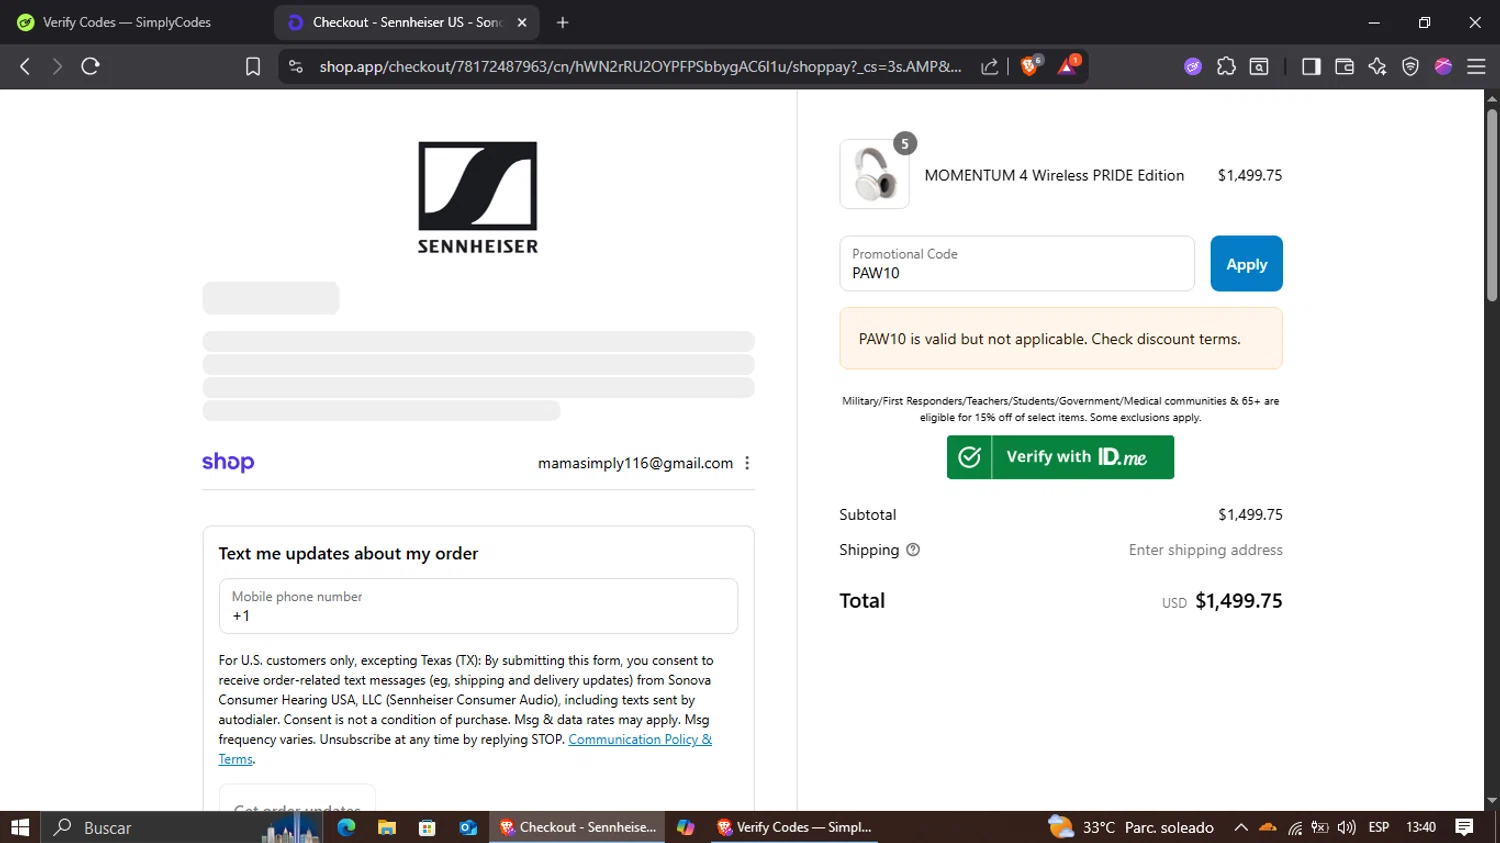Open the browser profile avatar
This screenshot has height=843, width=1500.
[x=1443, y=66]
